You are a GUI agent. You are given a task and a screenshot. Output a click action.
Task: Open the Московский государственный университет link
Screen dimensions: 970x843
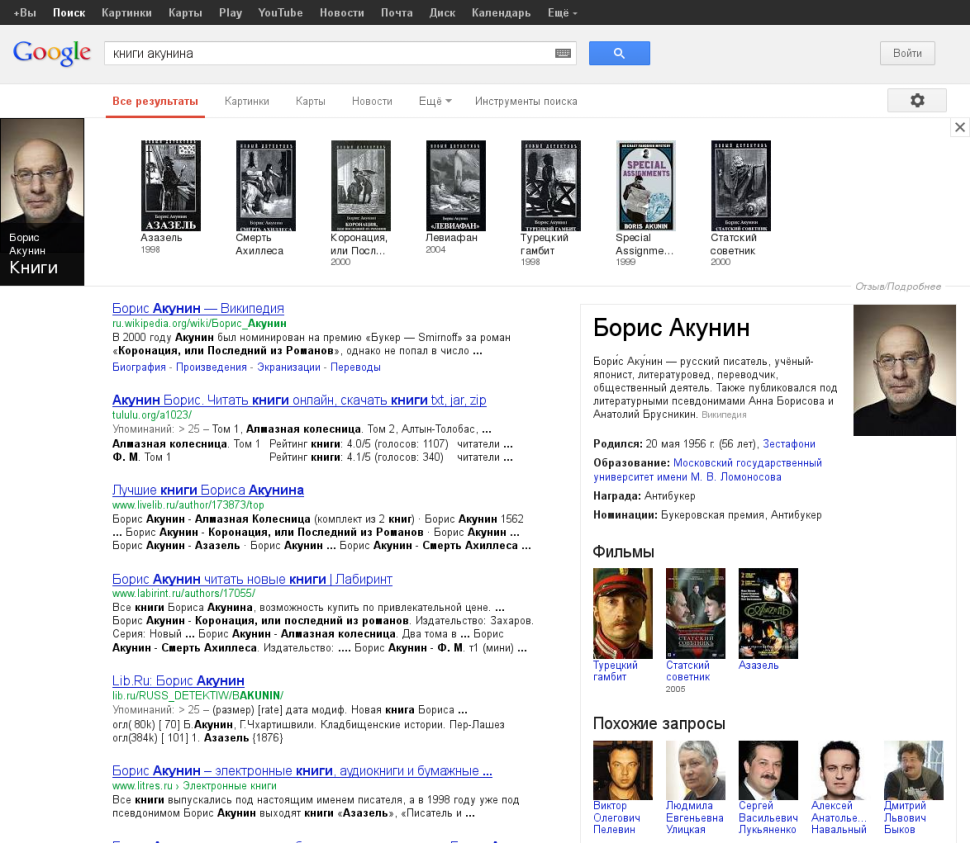tap(708, 469)
